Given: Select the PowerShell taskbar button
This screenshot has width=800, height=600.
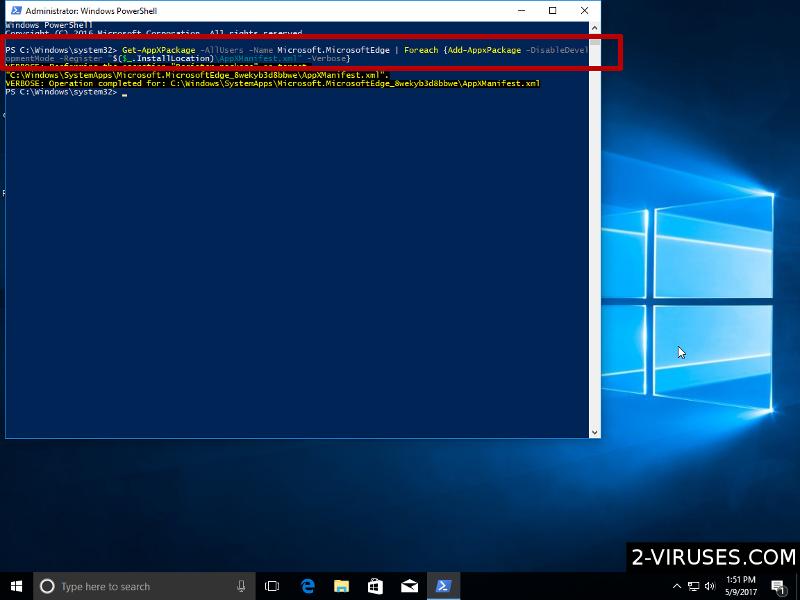Looking at the screenshot, I should (443, 586).
